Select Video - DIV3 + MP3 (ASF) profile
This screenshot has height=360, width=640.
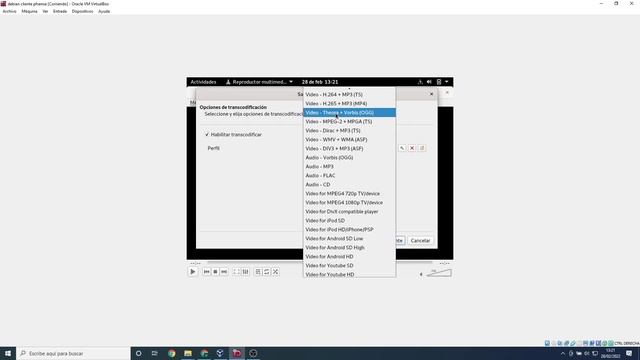[x=349, y=149]
